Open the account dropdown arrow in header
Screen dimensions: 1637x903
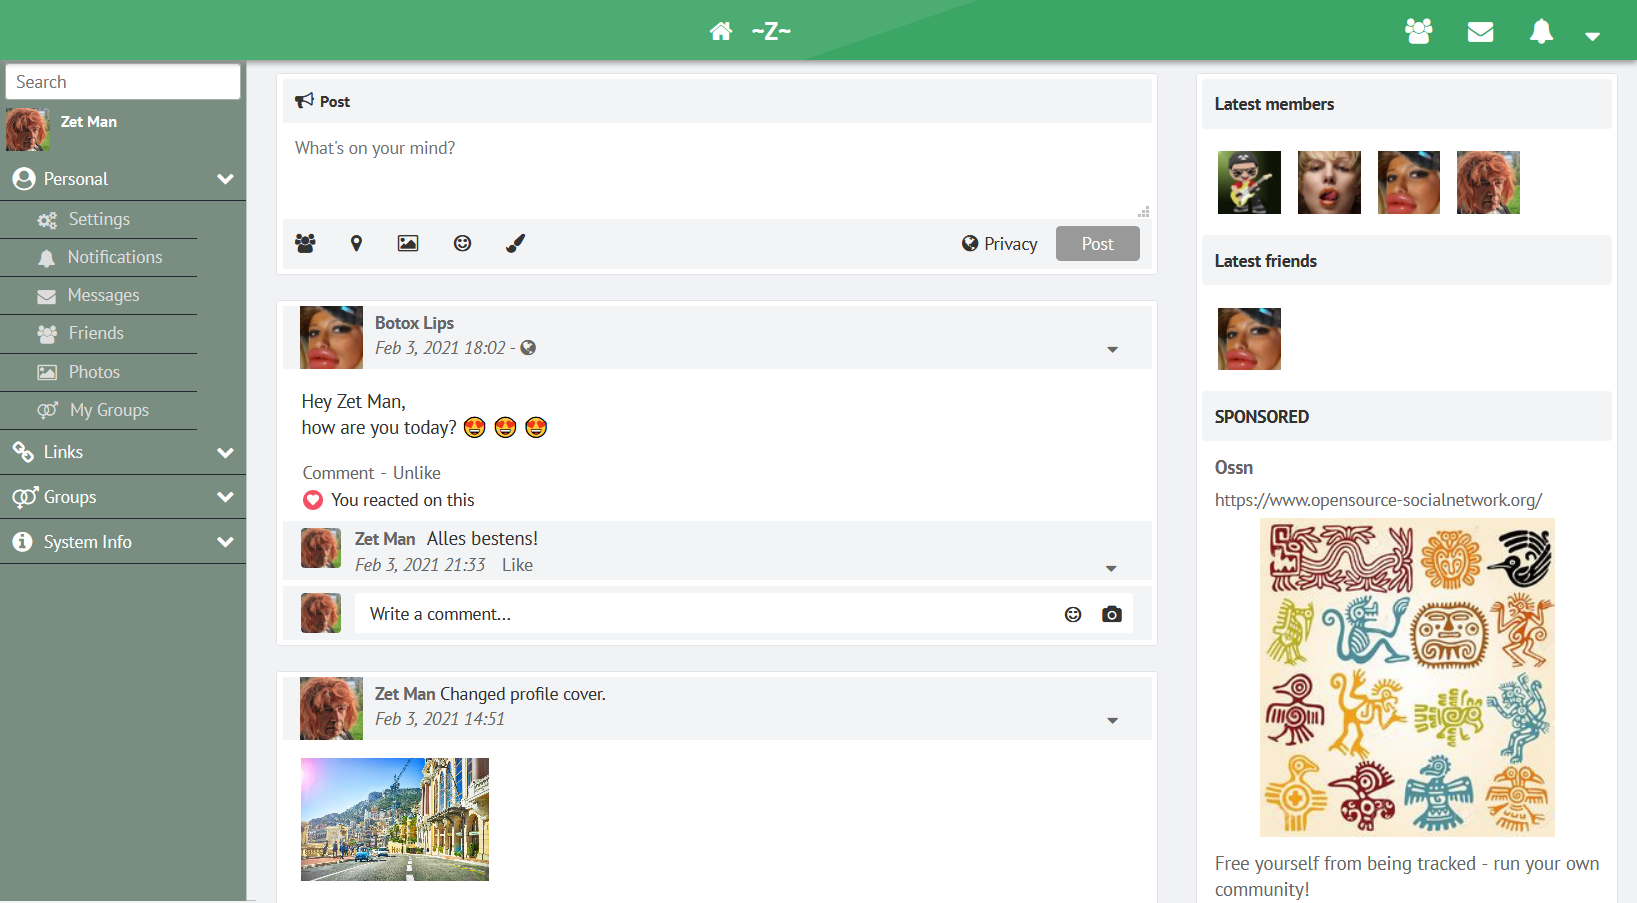[x=1592, y=36]
